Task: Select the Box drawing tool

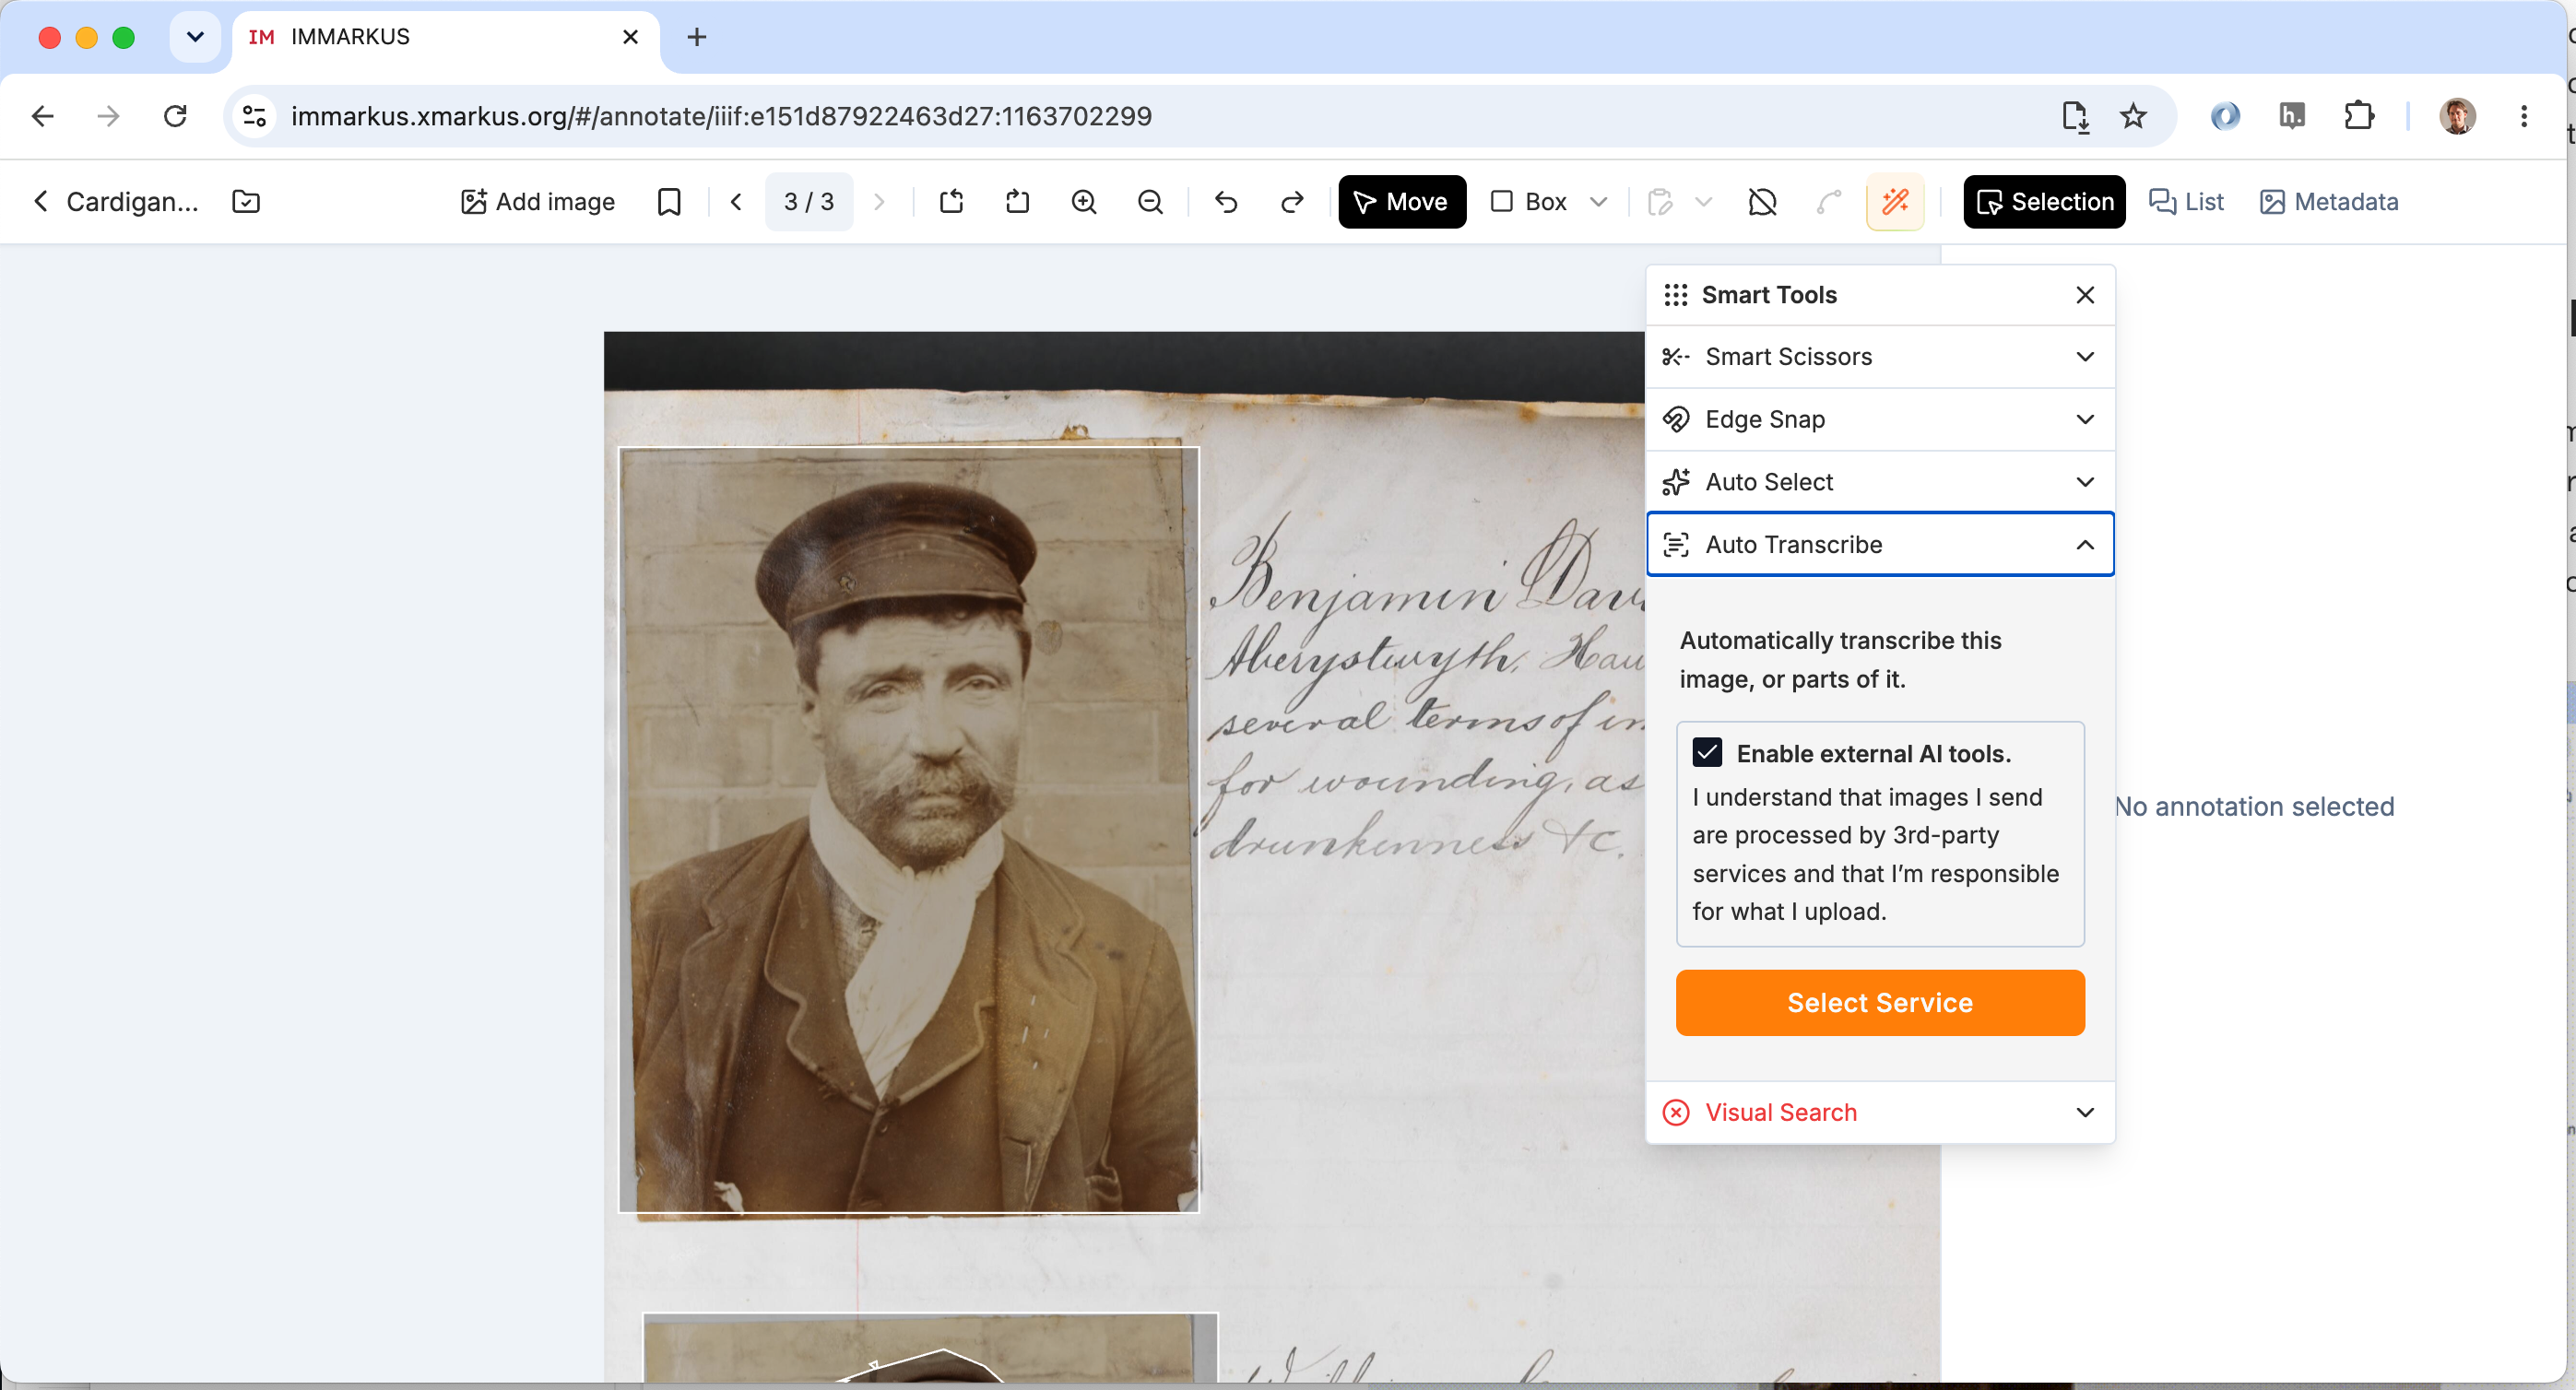Action: pyautogui.click(x=1528, y=202)
